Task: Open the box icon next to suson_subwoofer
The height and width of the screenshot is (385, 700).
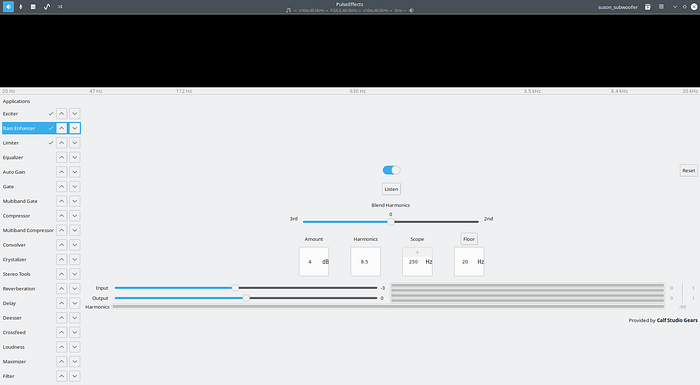Action: point(648,7)
